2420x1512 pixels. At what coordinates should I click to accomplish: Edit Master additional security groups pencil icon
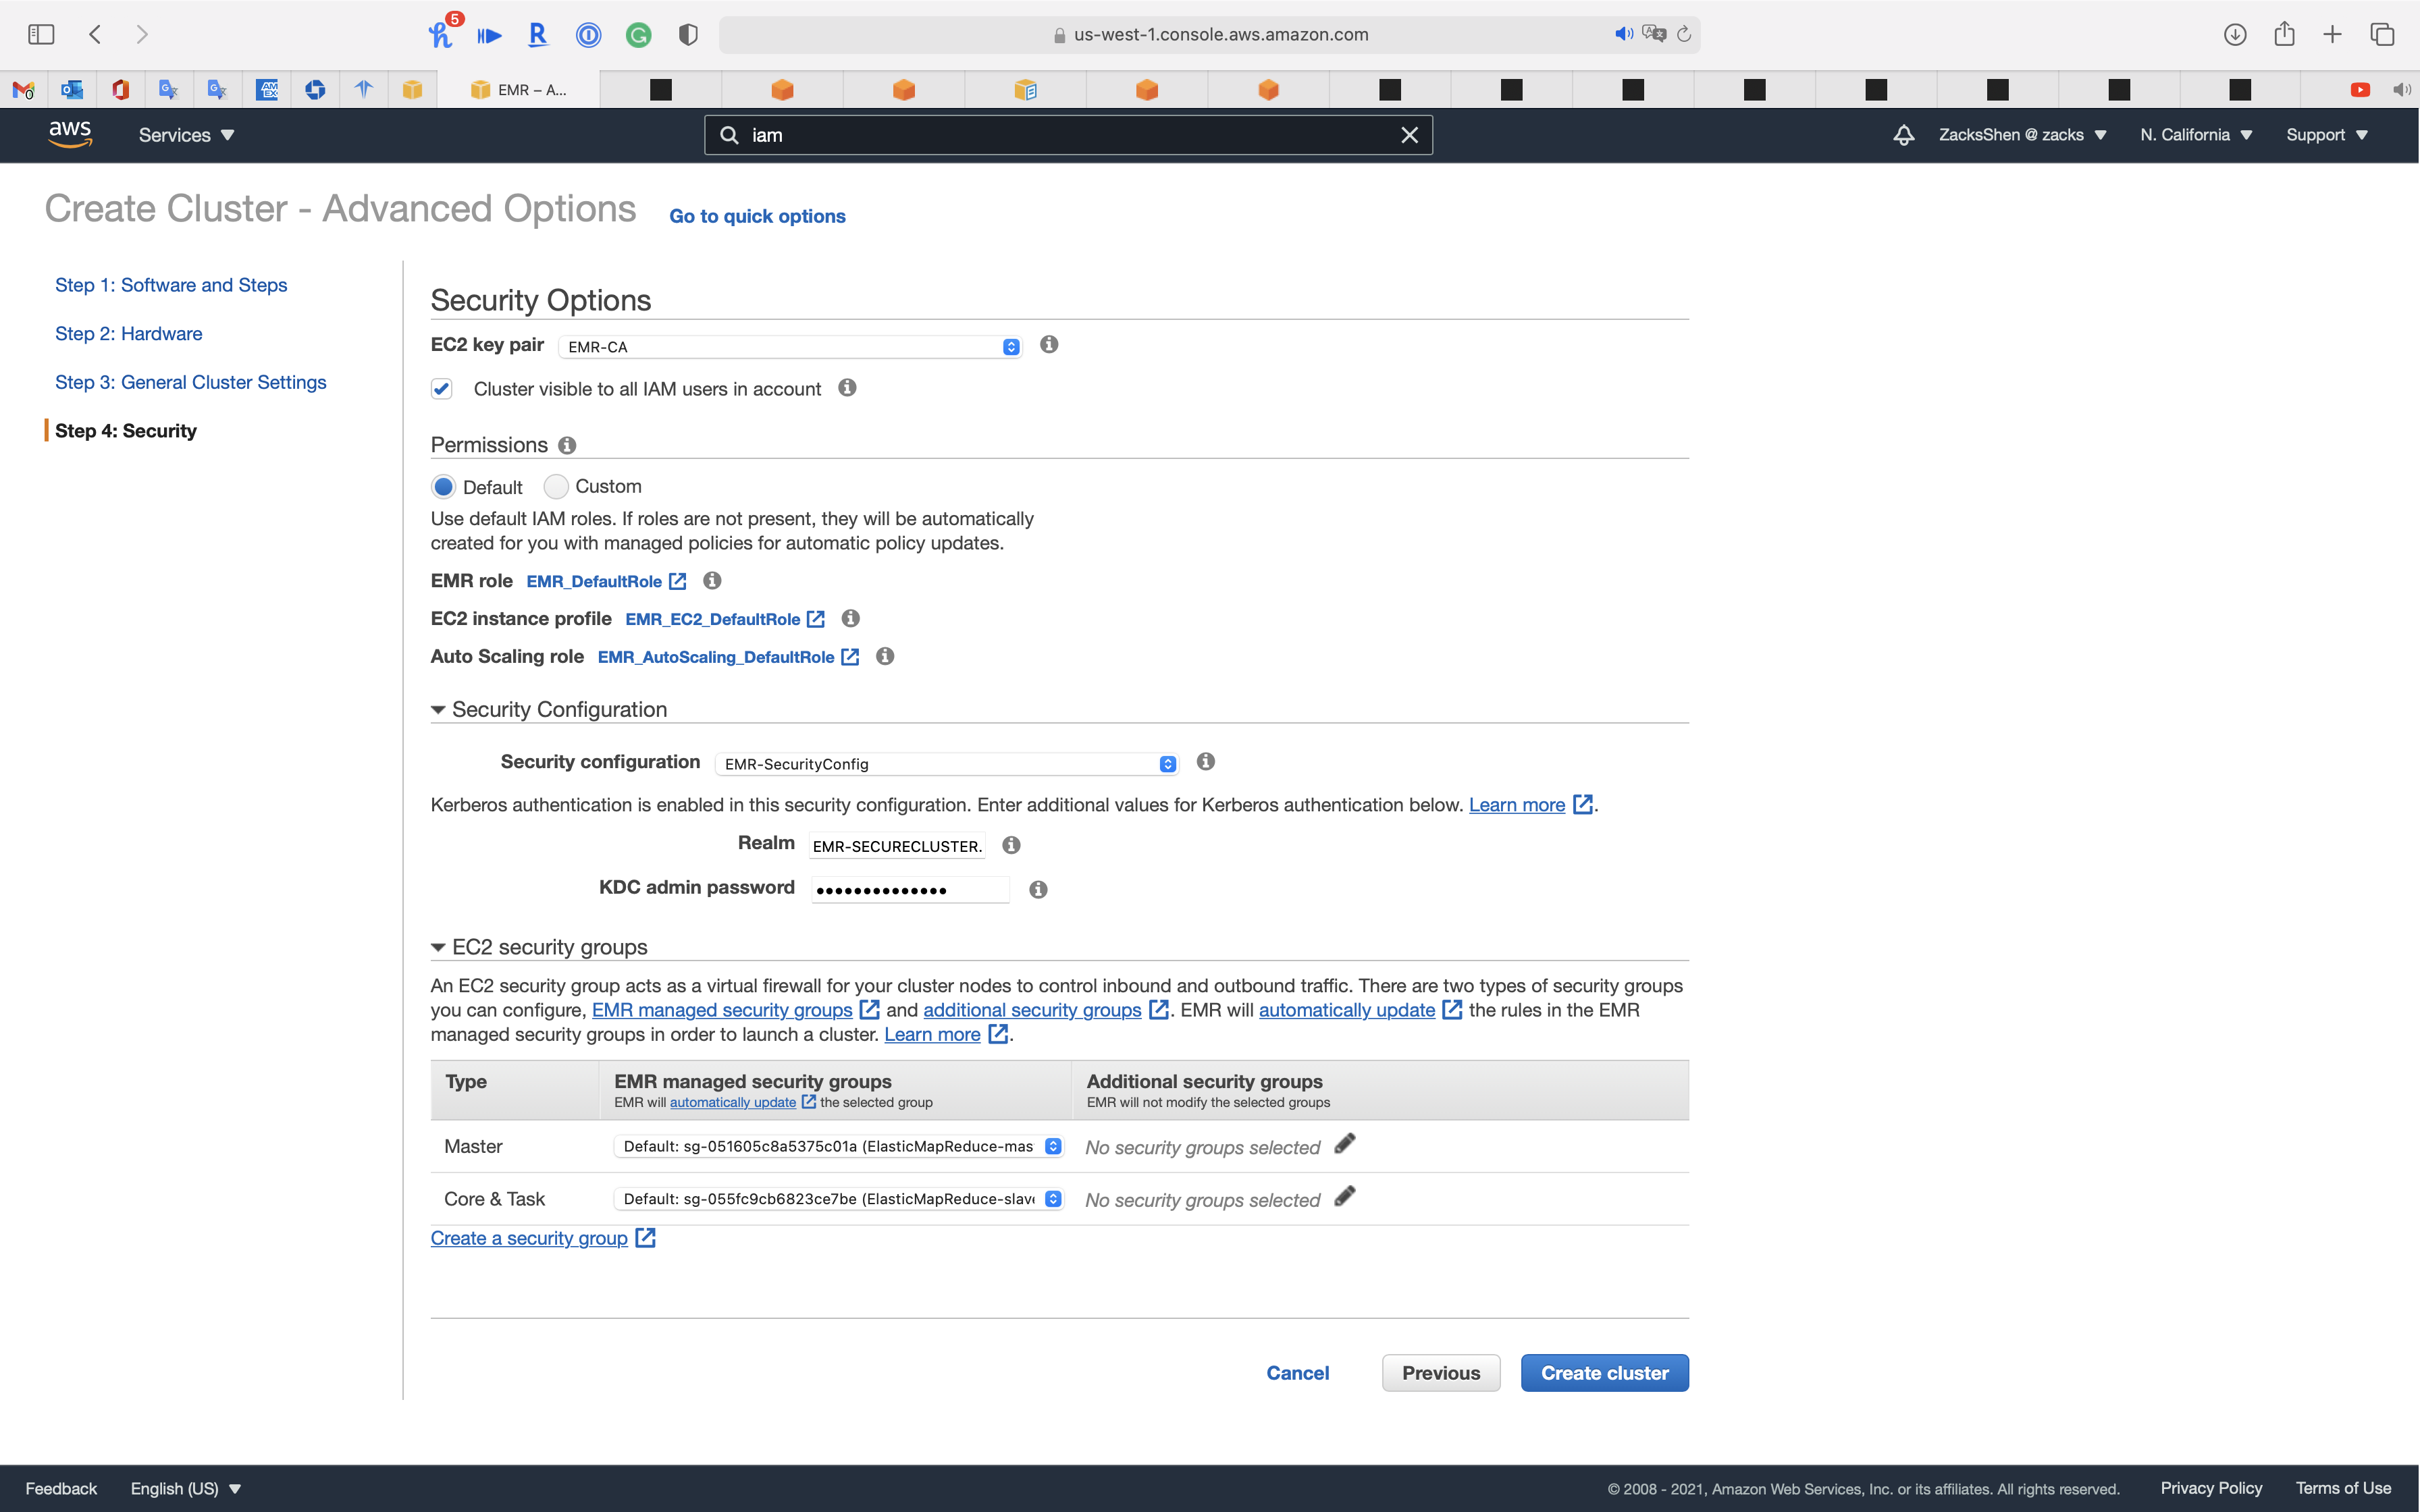1344,1144
